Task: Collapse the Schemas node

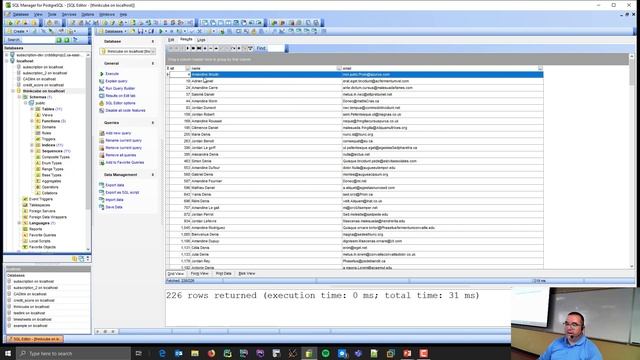Action: click(19, 97)
